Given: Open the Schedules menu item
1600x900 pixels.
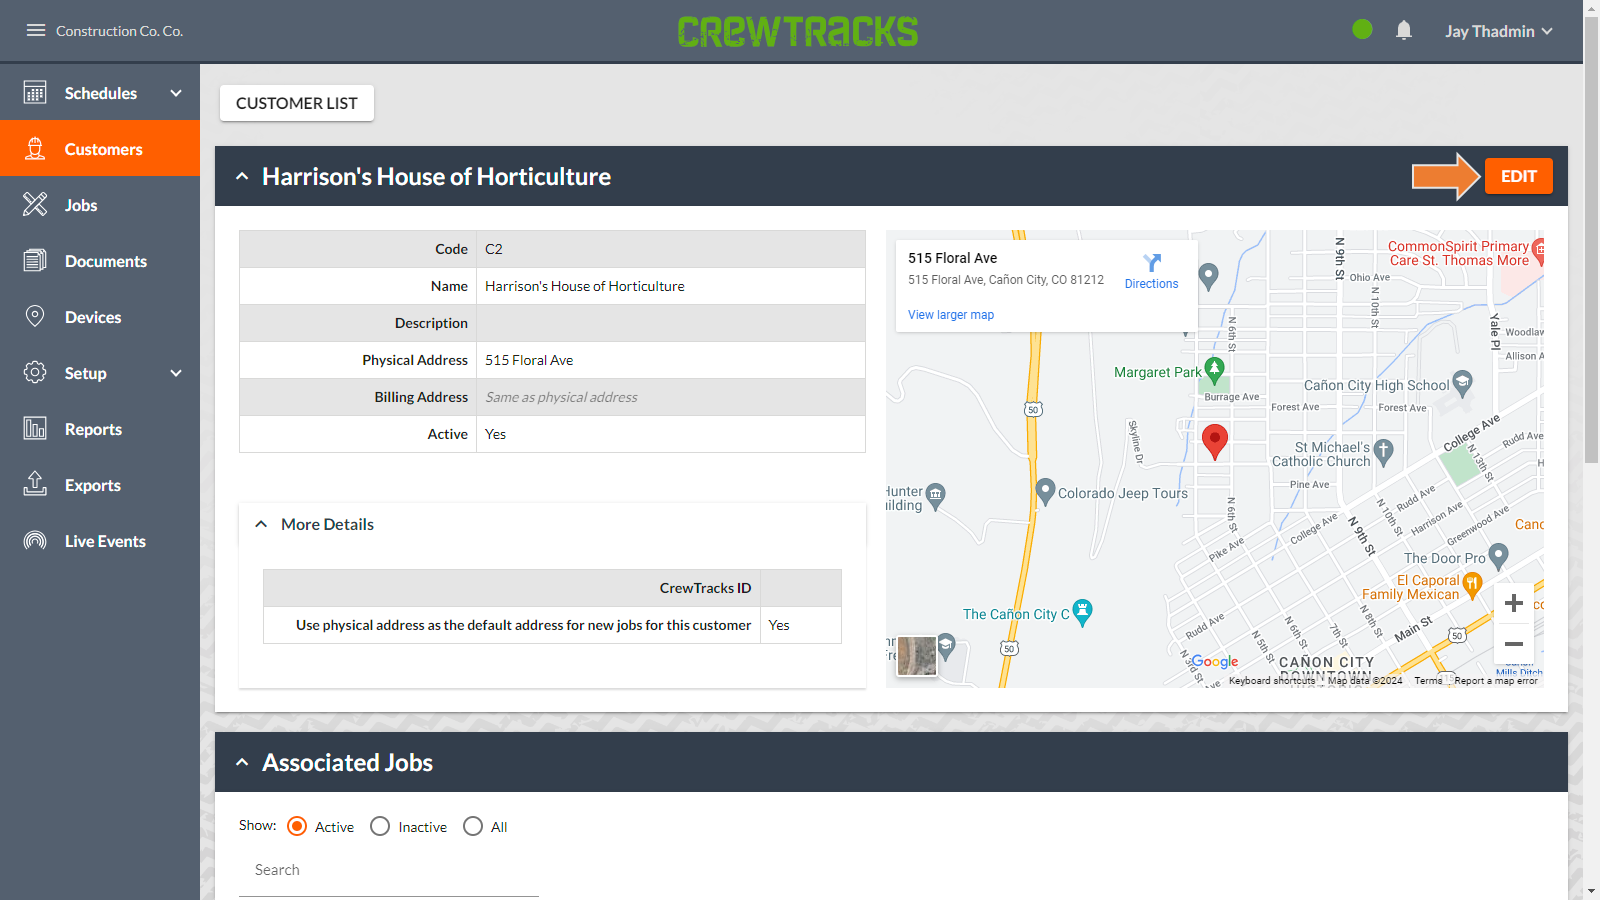Looking at the screenshot, I should click(100, 93).
